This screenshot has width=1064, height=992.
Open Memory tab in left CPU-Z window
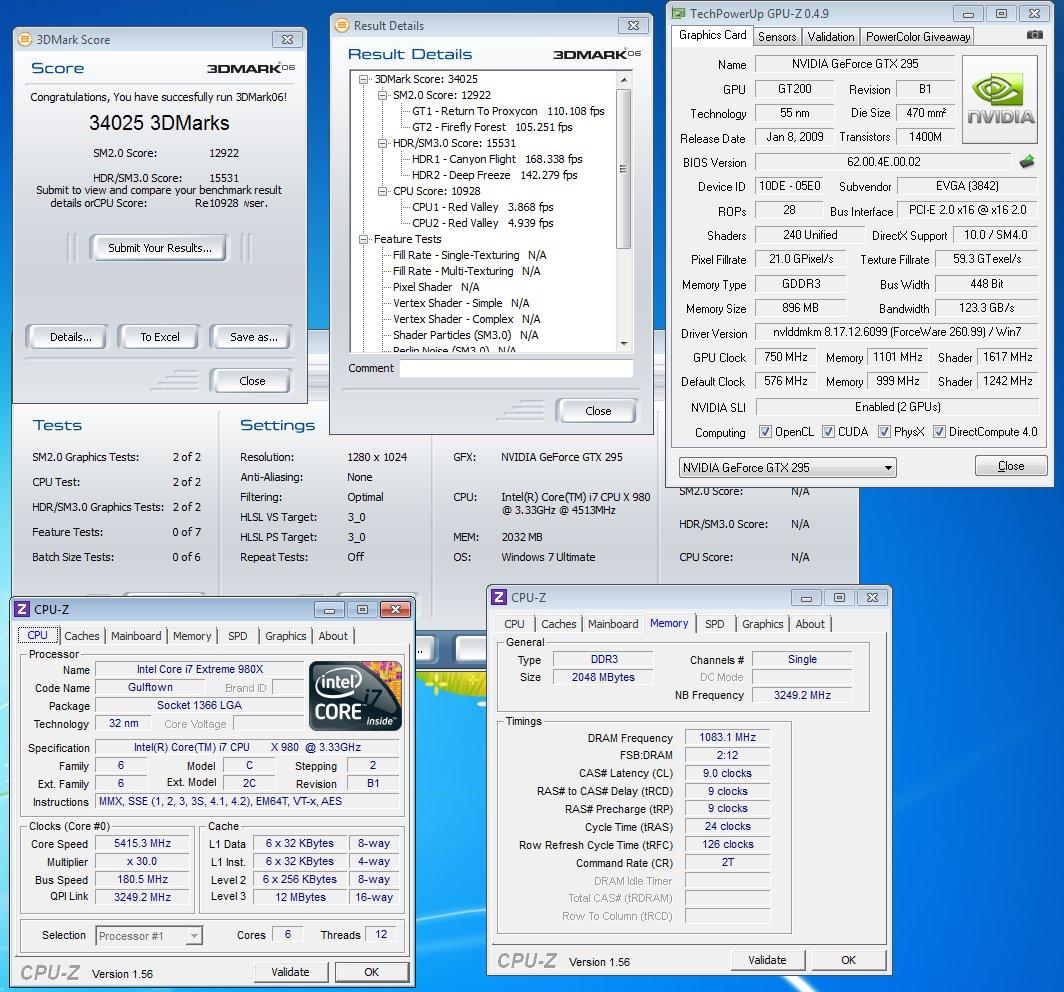tap(191, 636)
